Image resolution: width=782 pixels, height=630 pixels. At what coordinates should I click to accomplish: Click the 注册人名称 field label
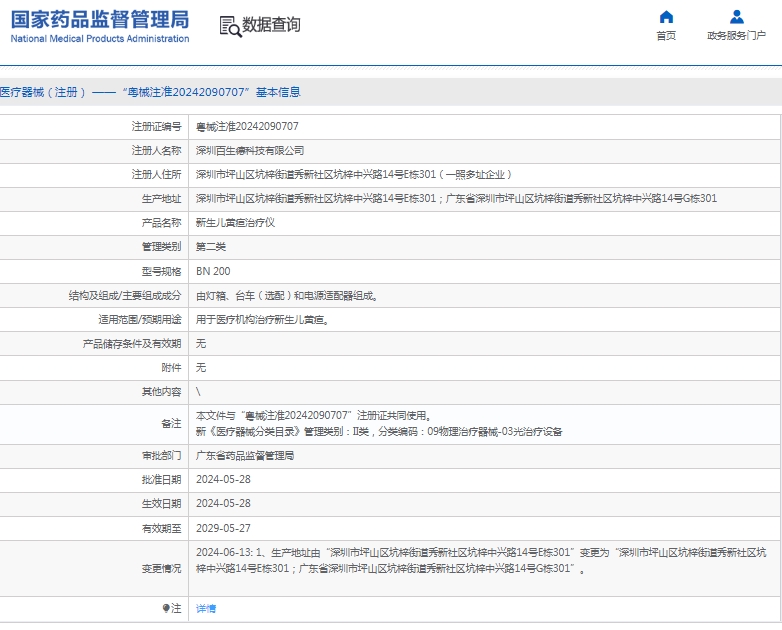pos(157,151)
